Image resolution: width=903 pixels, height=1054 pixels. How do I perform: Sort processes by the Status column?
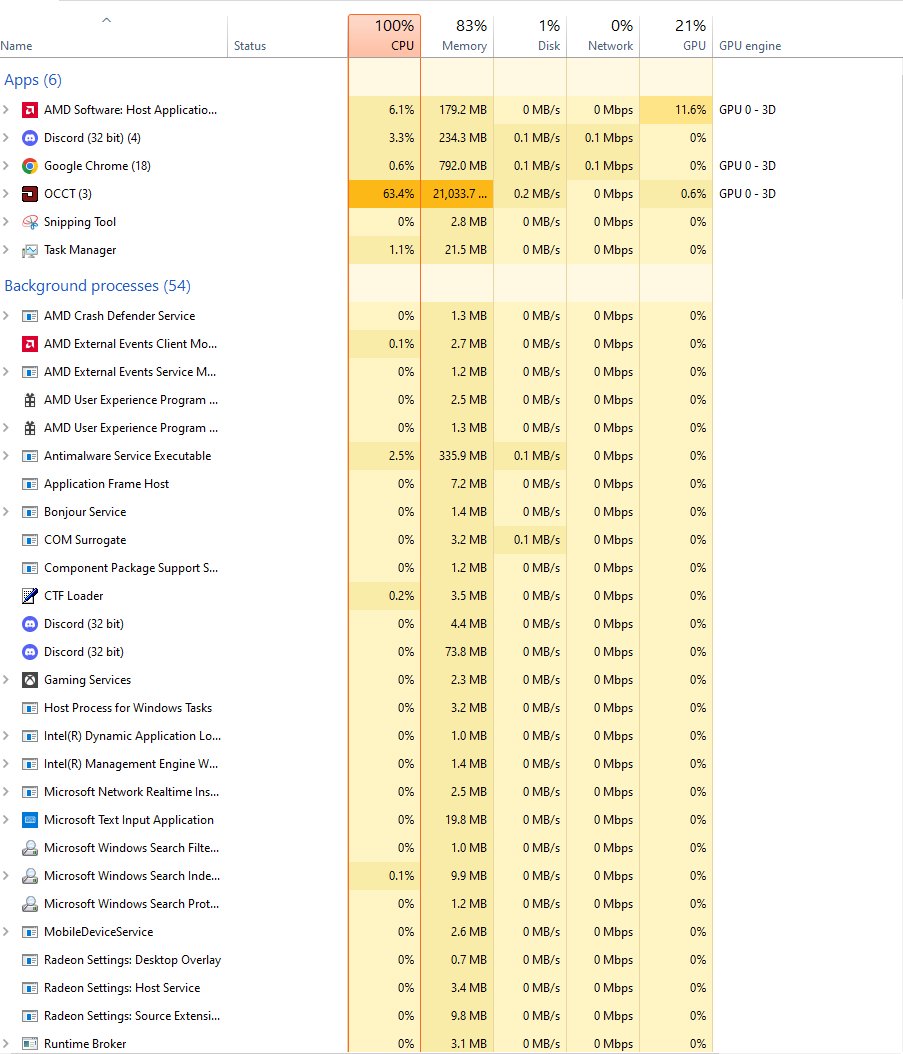point(288,36)
